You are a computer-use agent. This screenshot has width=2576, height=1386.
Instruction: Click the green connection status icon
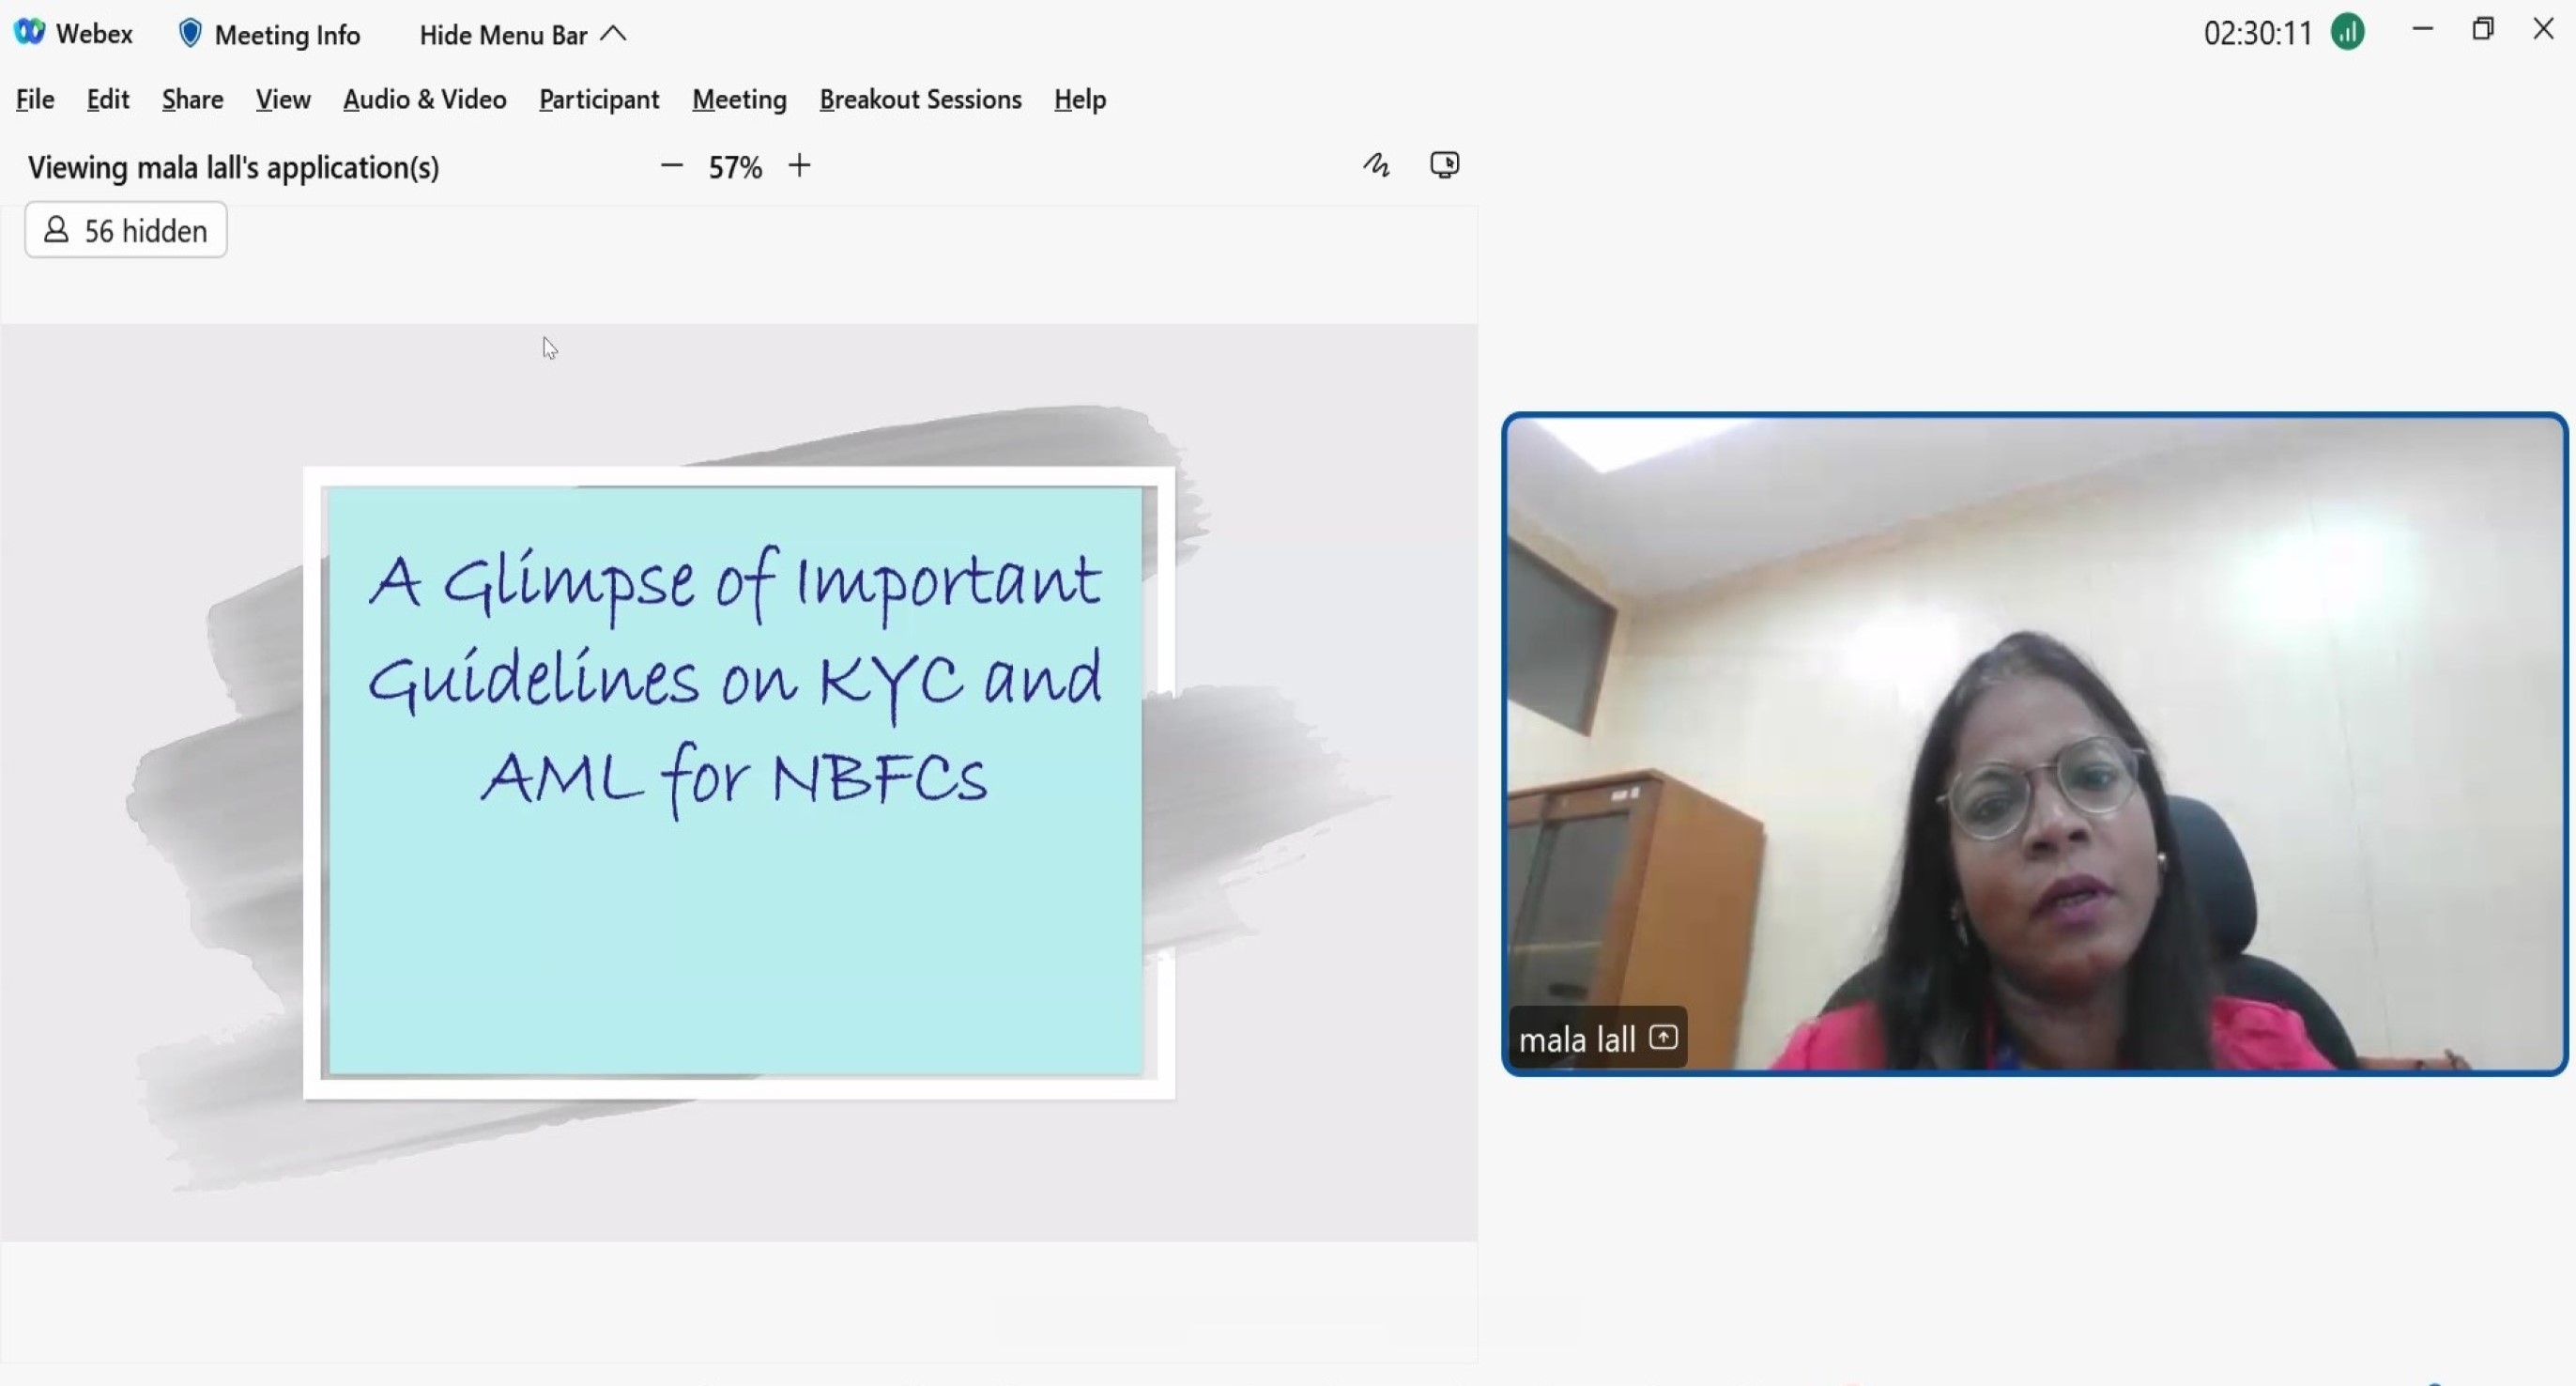pos(2347,33)
